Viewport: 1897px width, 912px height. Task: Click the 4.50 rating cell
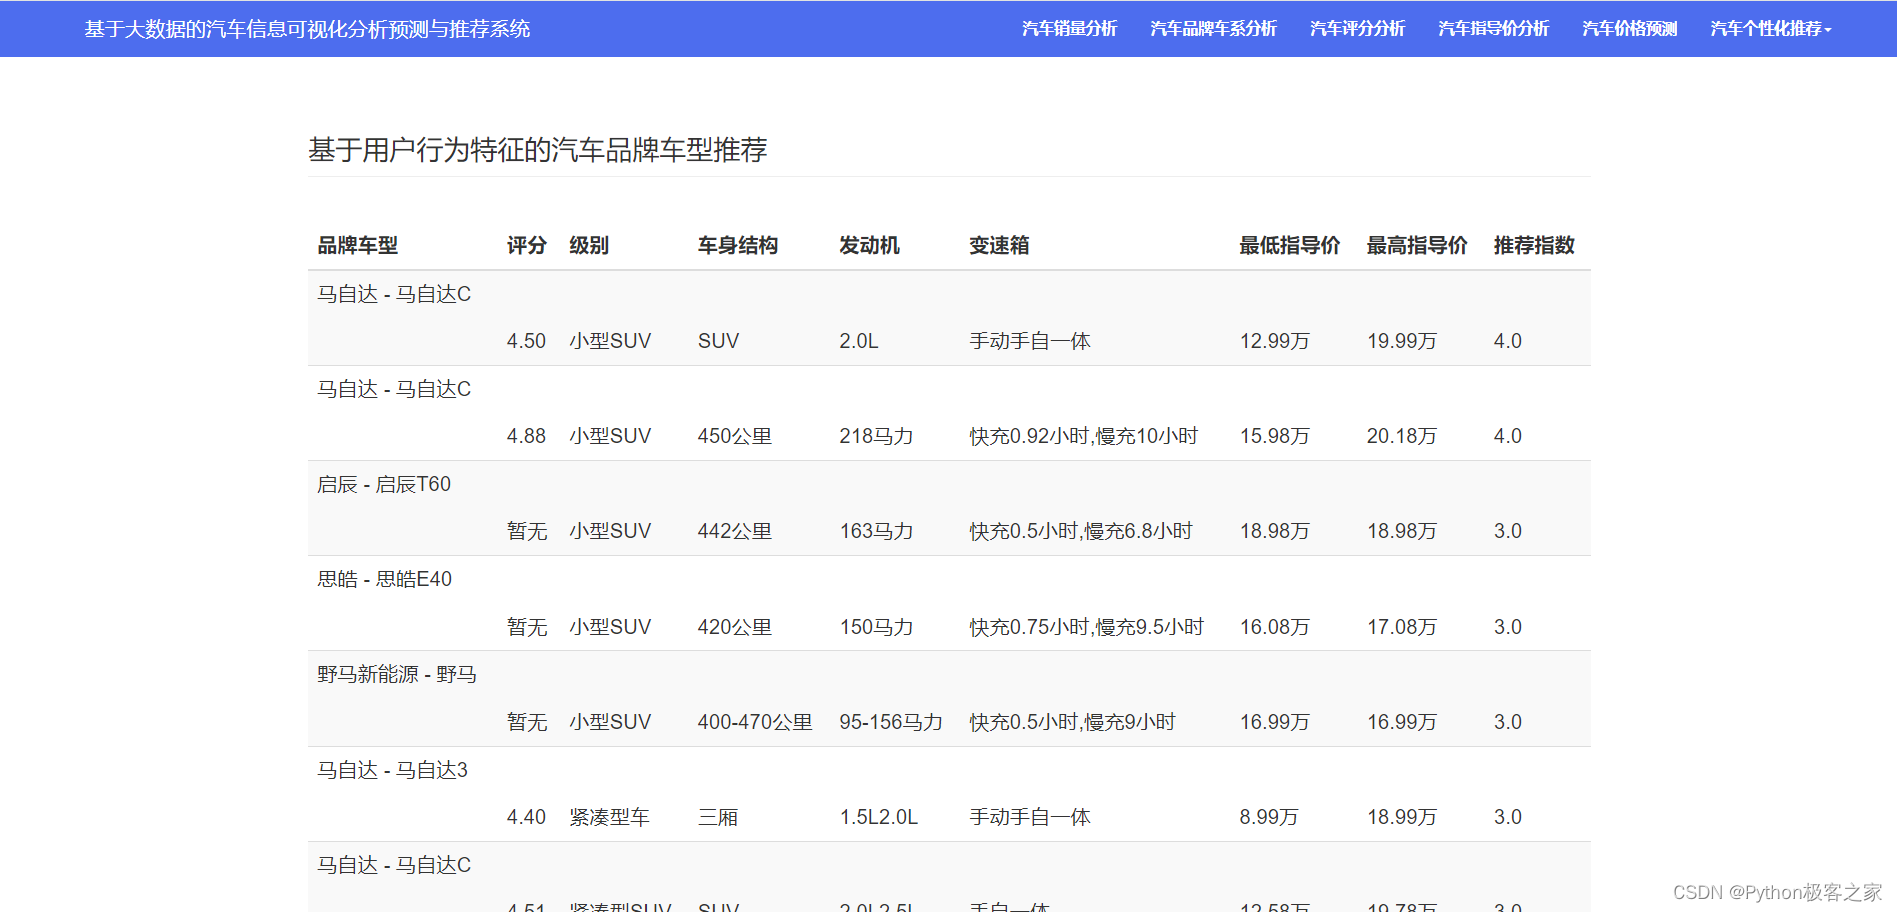(x=526, y=341)
